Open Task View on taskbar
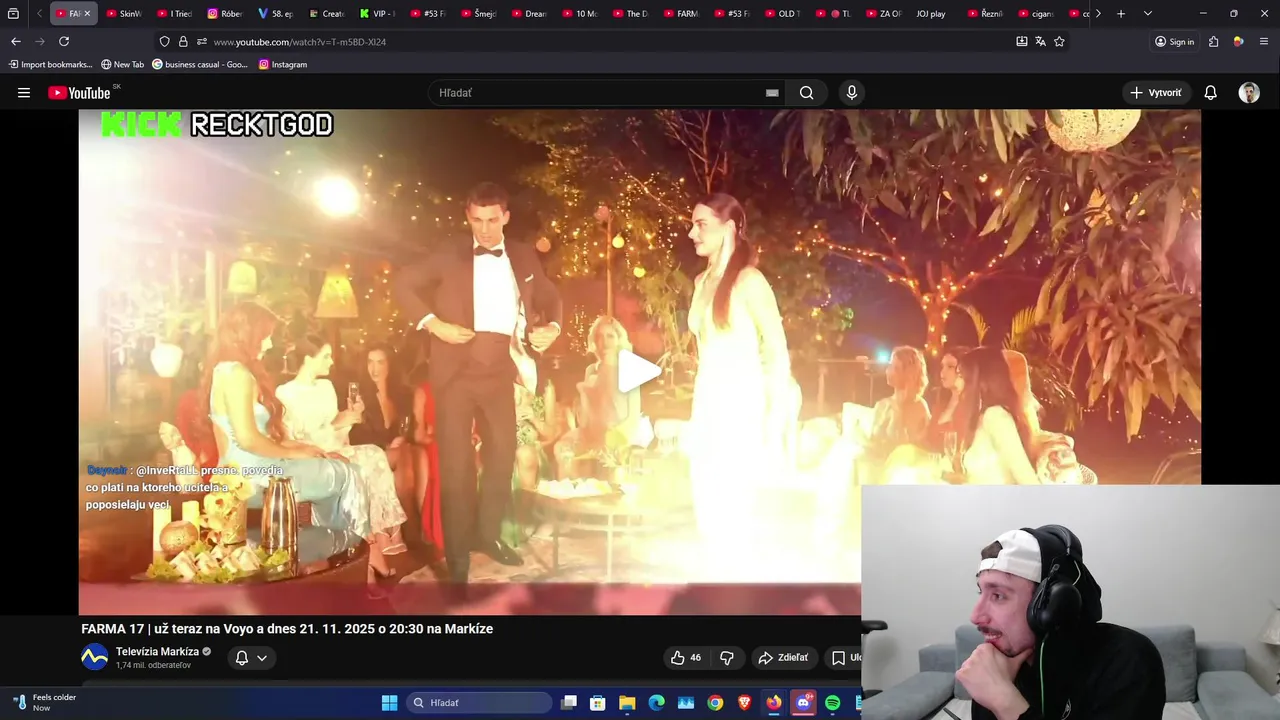Image resolution: width=1280 pixels, height=720 pixels. (x=569, y=703)
